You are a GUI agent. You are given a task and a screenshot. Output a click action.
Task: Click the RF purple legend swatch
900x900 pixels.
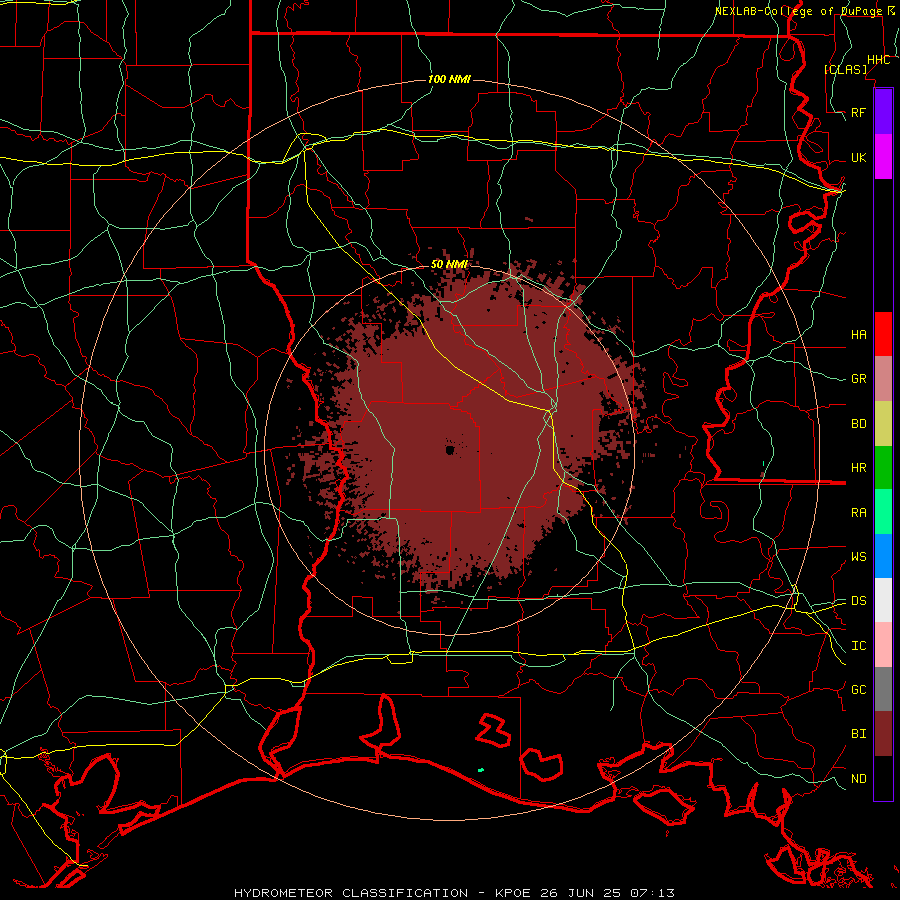point(883,112)
